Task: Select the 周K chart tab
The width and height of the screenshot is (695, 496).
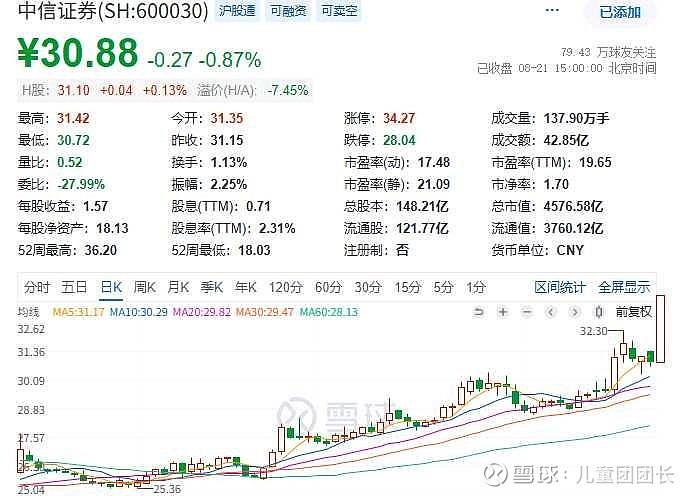Action: [145, 287]
